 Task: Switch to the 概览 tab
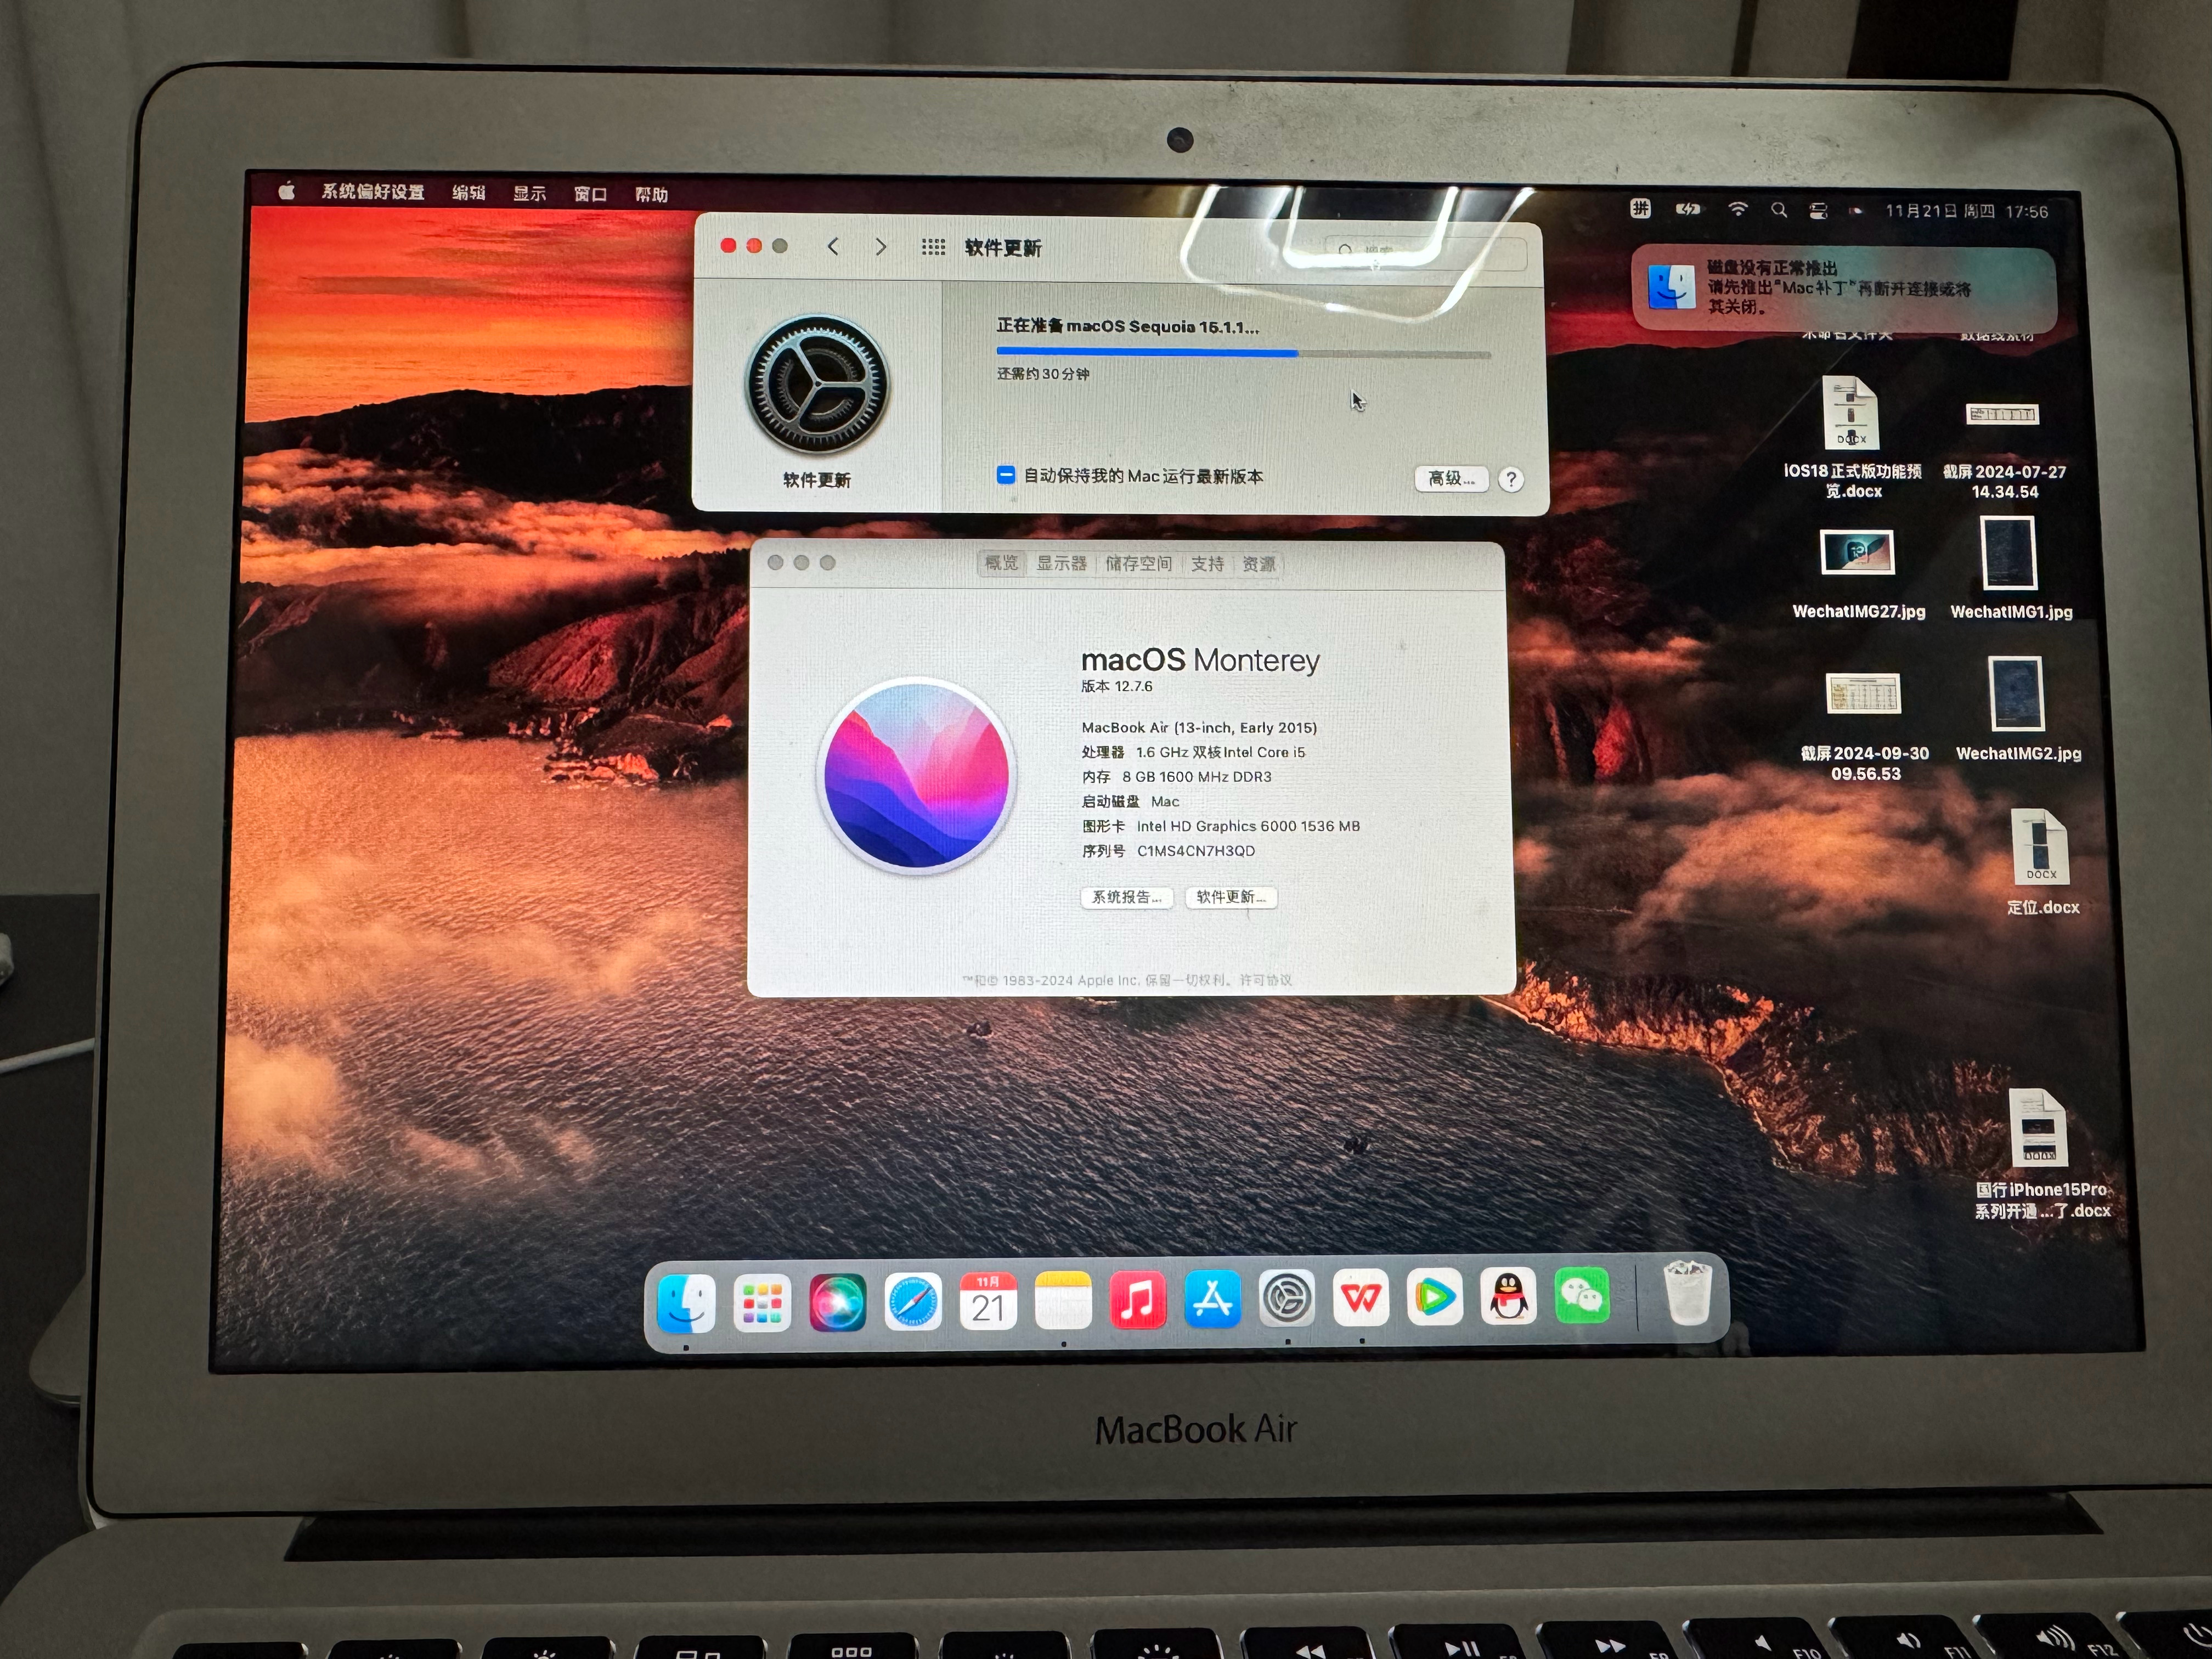[1001, 563]
